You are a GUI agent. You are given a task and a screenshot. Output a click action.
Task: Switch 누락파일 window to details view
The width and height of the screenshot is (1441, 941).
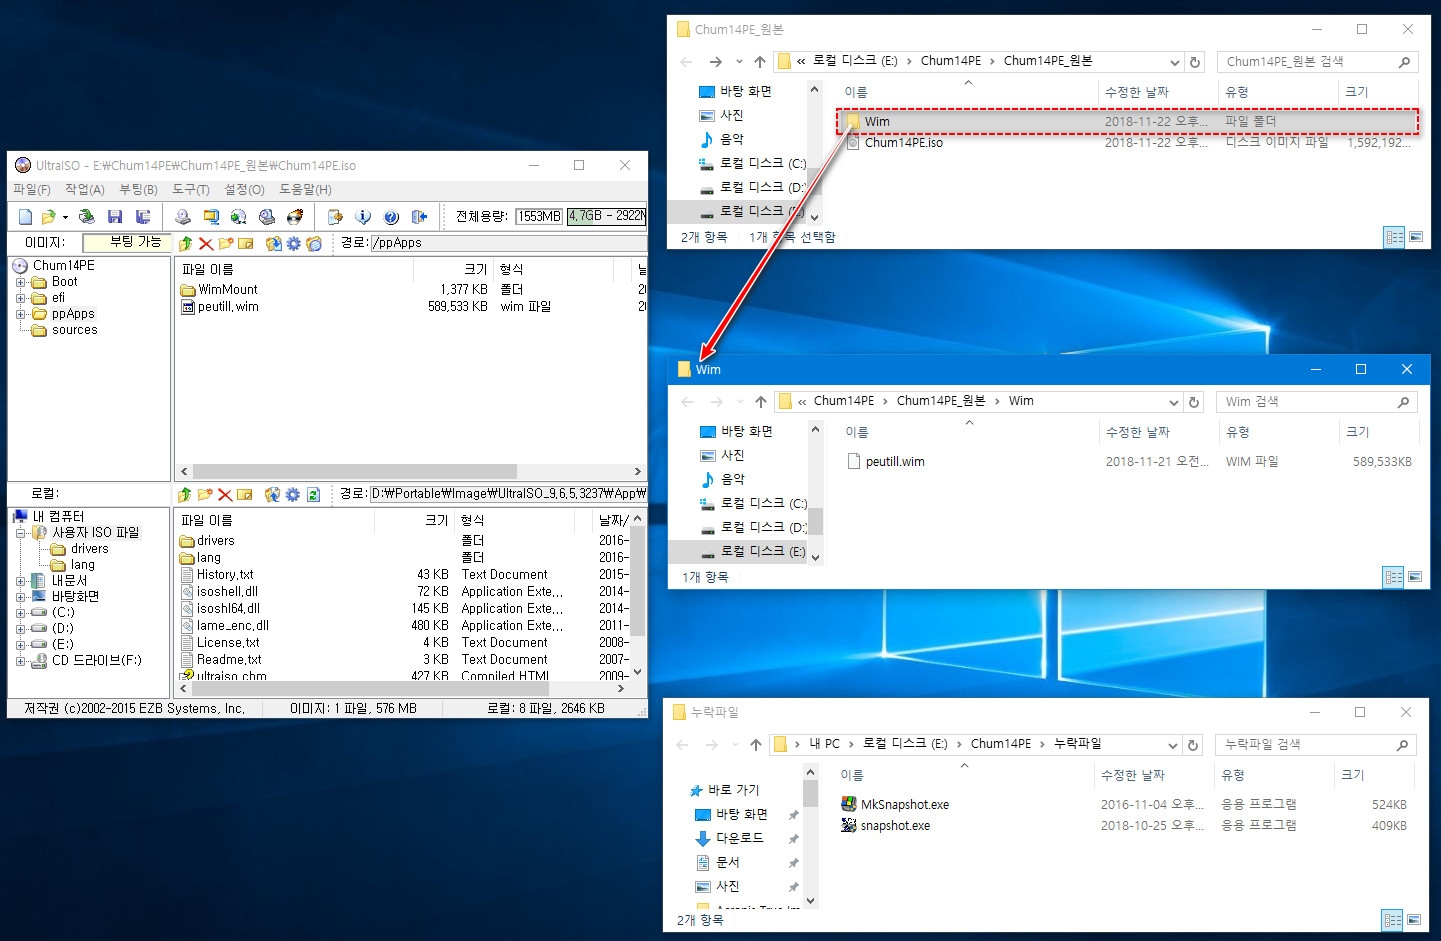click(1392, 920)
